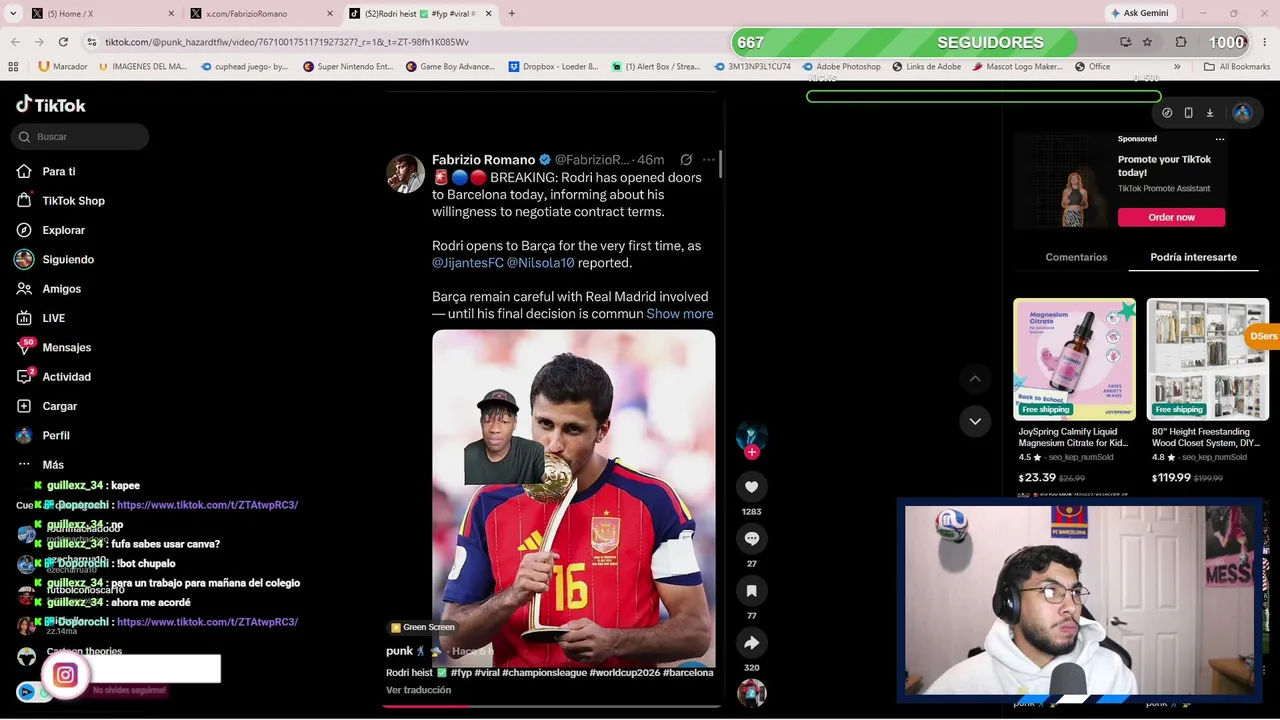This screenshot has width=1280, height=720.
Task: Open the #worldcup2026 hashtag
Action: tap(625, 673)
